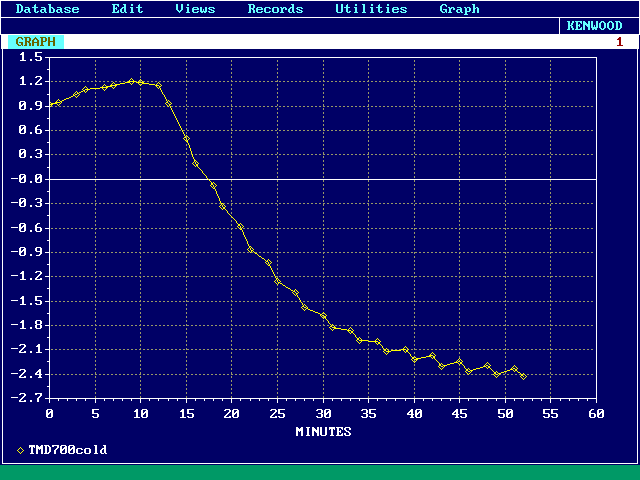Image resolution: width=640 pixels, height=480 pixels.
Task: Select the cyan GRAPH title tag
Action: [36, 42]
